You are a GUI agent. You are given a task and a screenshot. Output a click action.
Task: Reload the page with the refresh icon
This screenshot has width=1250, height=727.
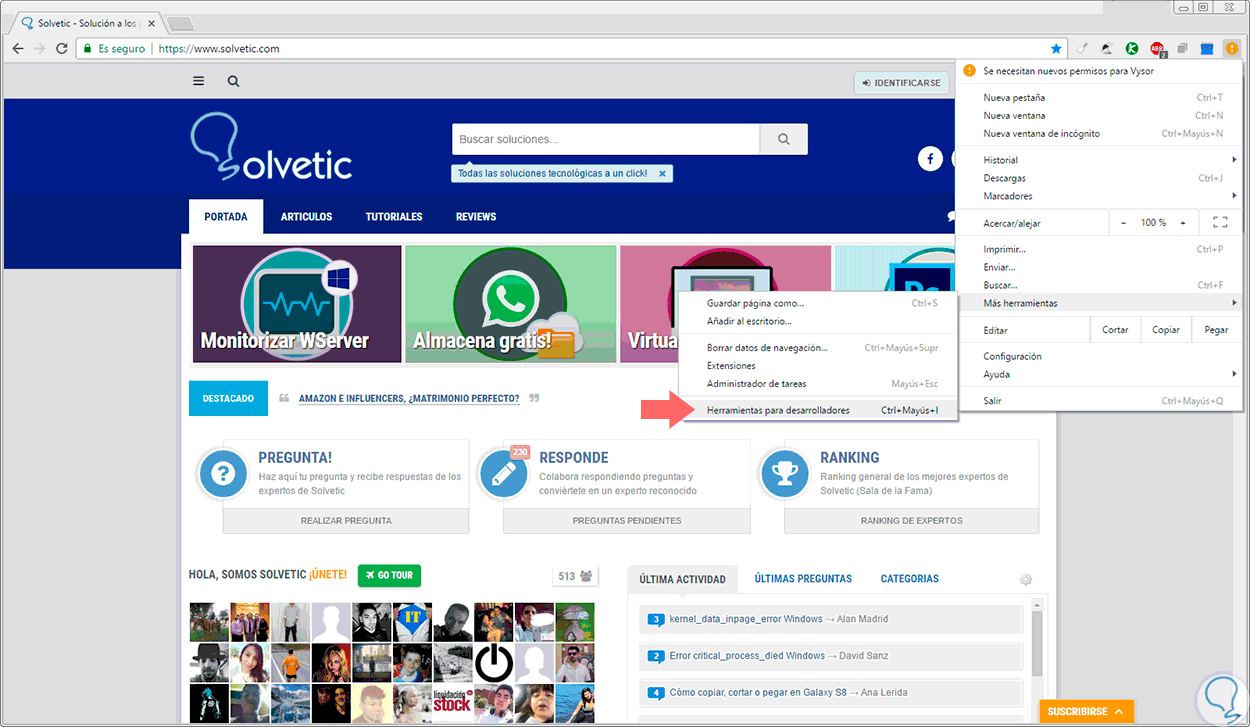coord(62,48)
